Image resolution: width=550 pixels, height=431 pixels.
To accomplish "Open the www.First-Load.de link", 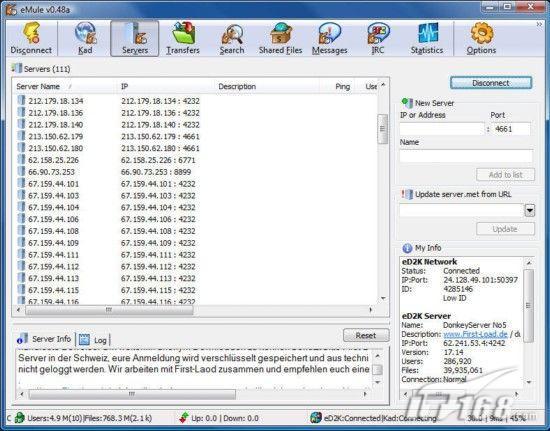I will (x=475, y=334).
